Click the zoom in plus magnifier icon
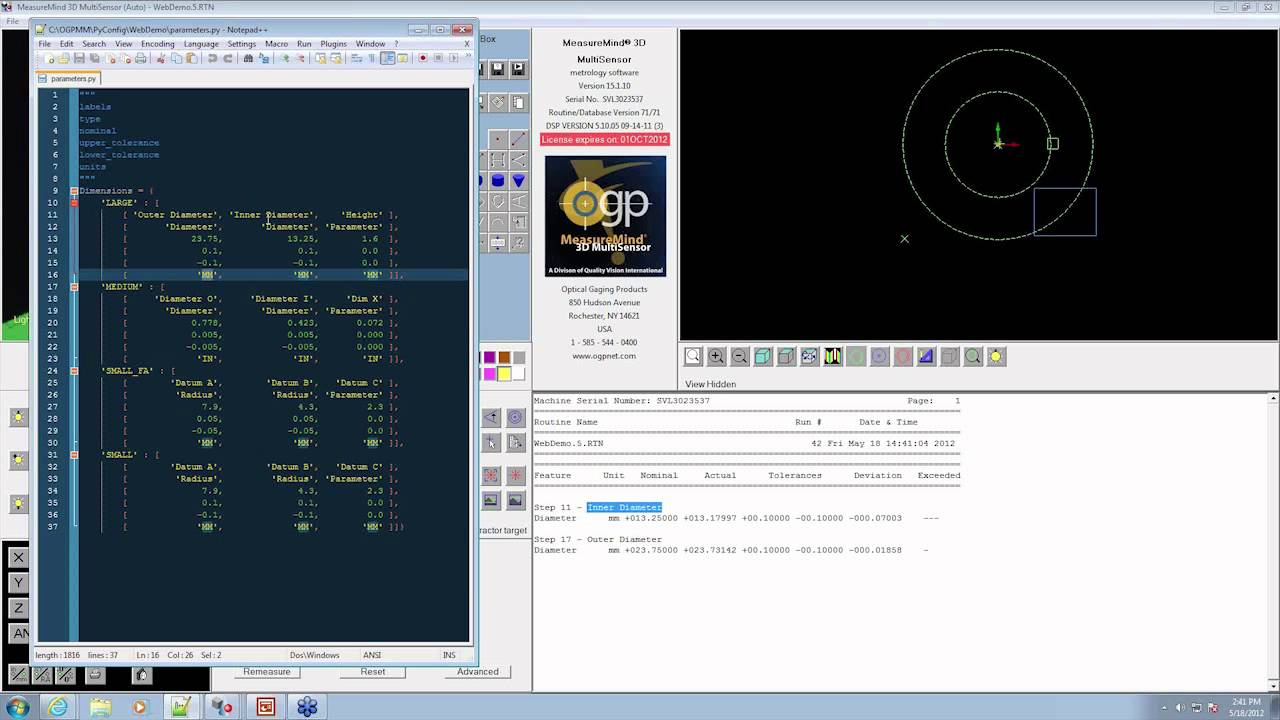Image resolution: width=1280 pixels, height=720 pixels. click(715, 356)
